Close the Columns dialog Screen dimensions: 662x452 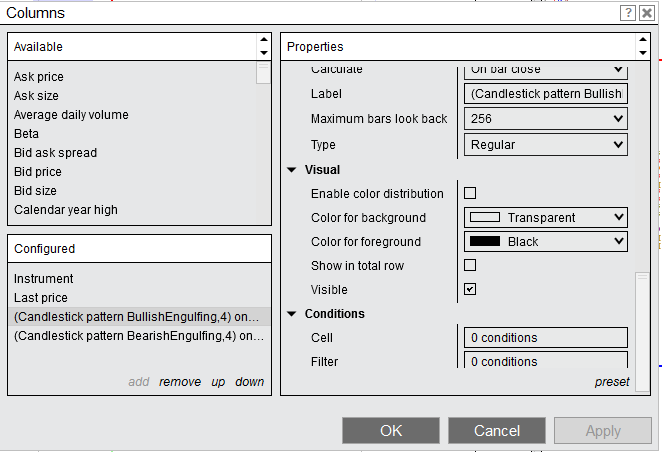pyautogui.click(x=647, y=13)
